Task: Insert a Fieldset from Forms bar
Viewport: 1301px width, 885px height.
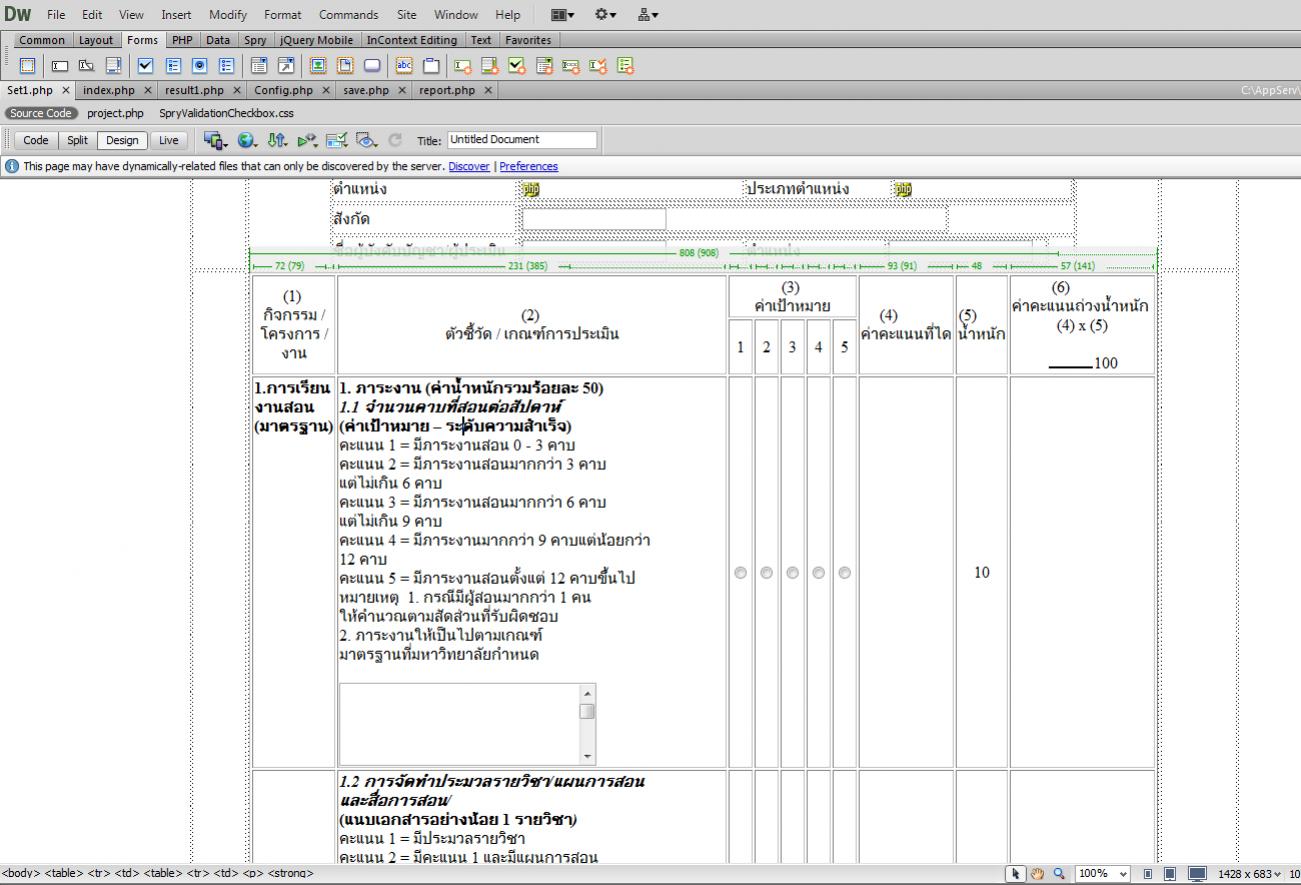Action: click(431, 65)
